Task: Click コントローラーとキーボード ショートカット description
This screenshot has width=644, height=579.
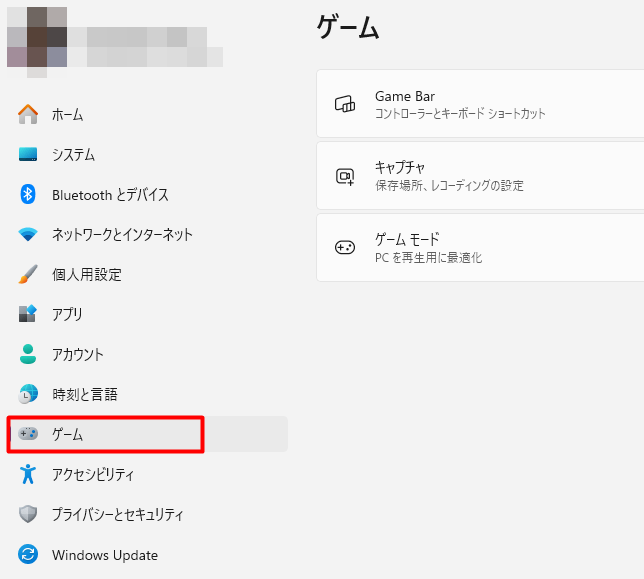Action: click(x=460, y=113)
